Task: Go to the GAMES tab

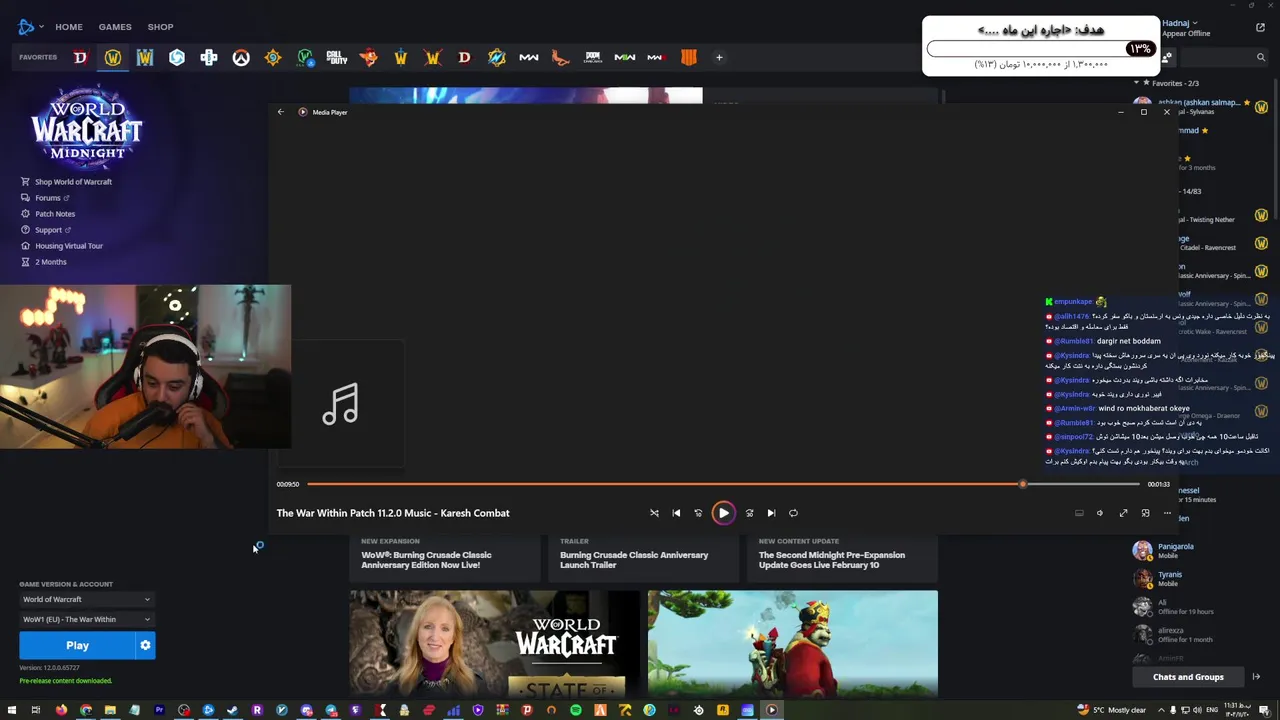Action: pyautogui.click(x=115, y=27)
